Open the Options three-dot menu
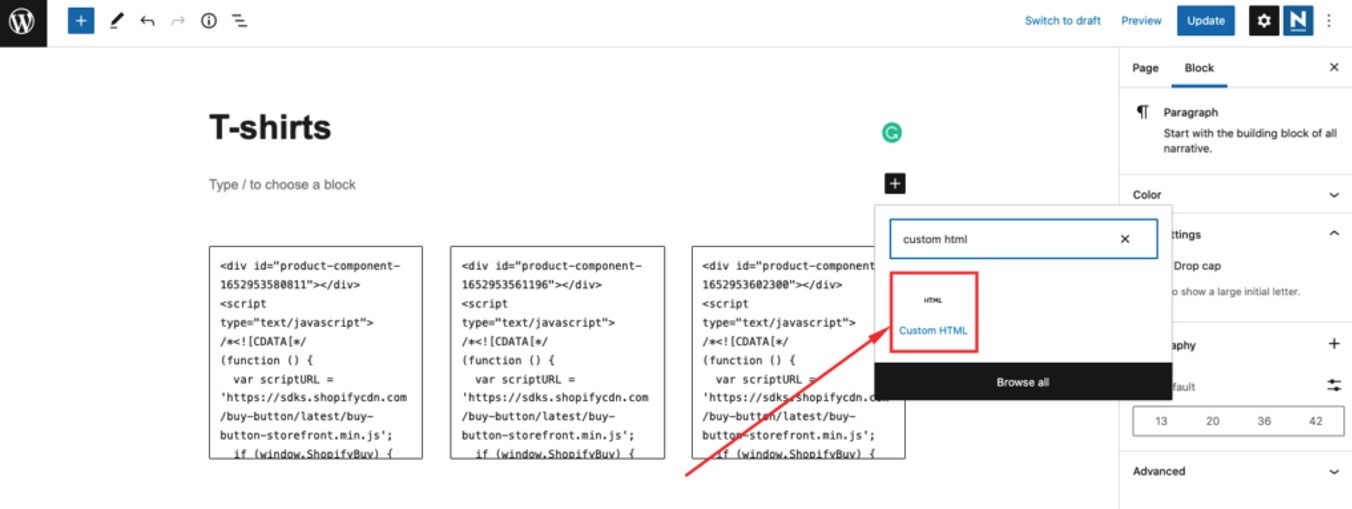Screen dimensions: 1352x509 [x=1329, y=21]
